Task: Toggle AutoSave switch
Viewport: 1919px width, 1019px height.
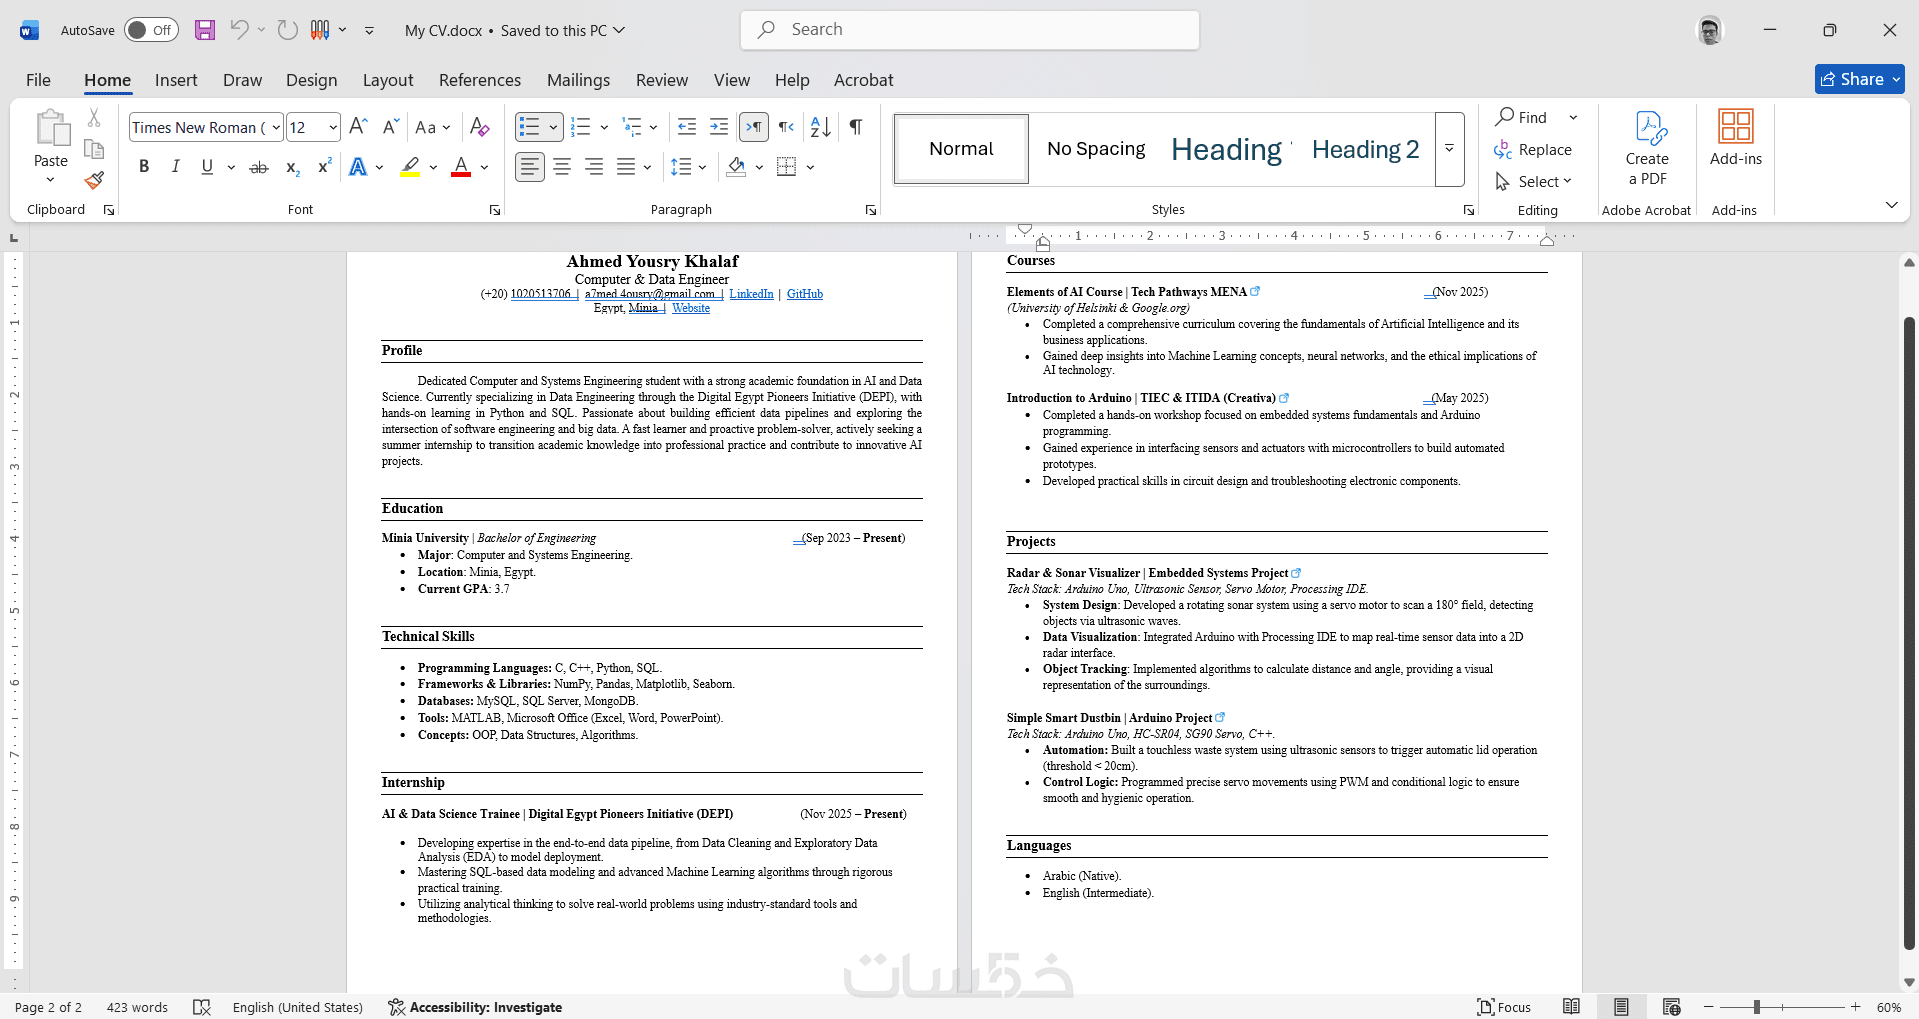Action: tap(151, 30)
